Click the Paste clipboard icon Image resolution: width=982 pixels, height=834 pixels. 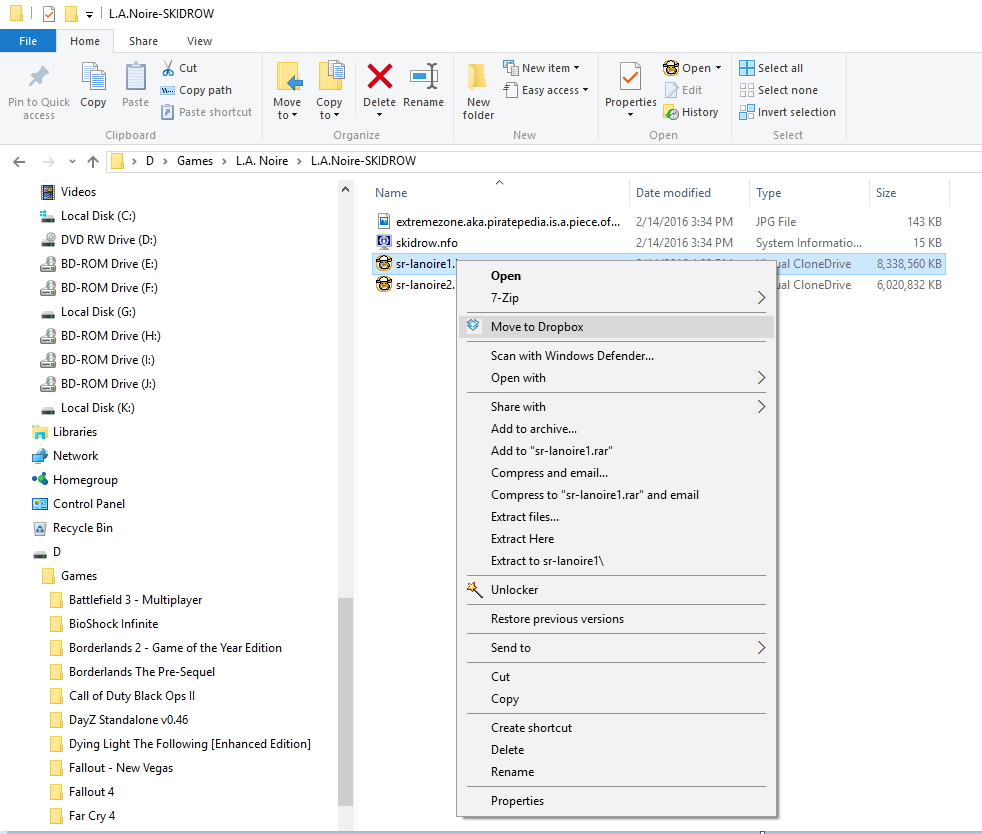135,77
